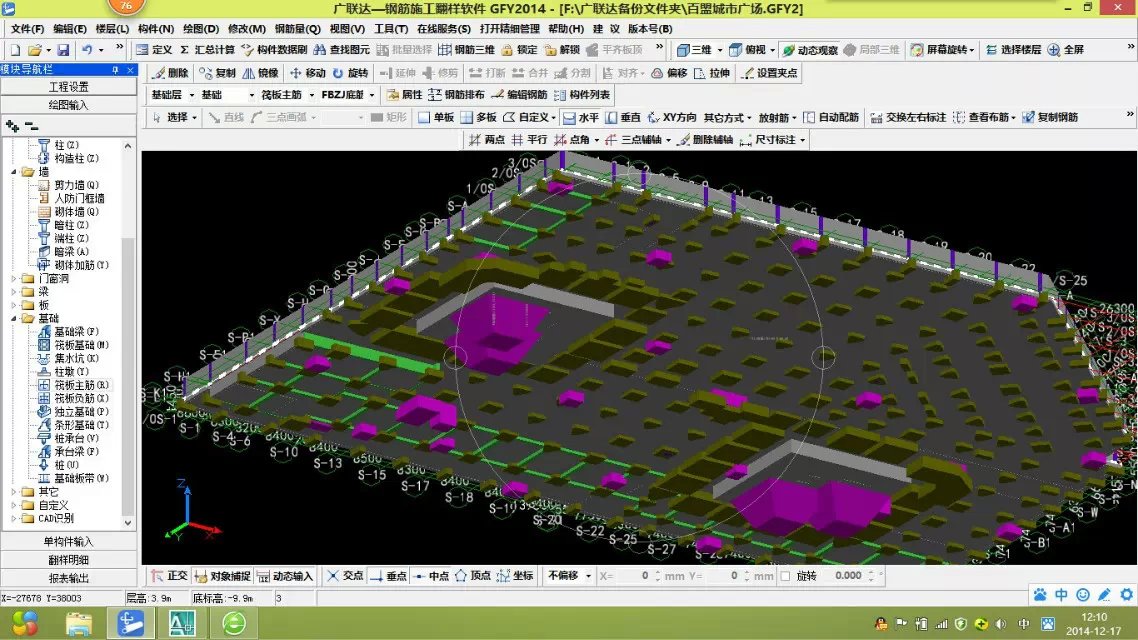Open 工程设置 navigation section
The image size is (1138, 640).
(x=68, y=87)
